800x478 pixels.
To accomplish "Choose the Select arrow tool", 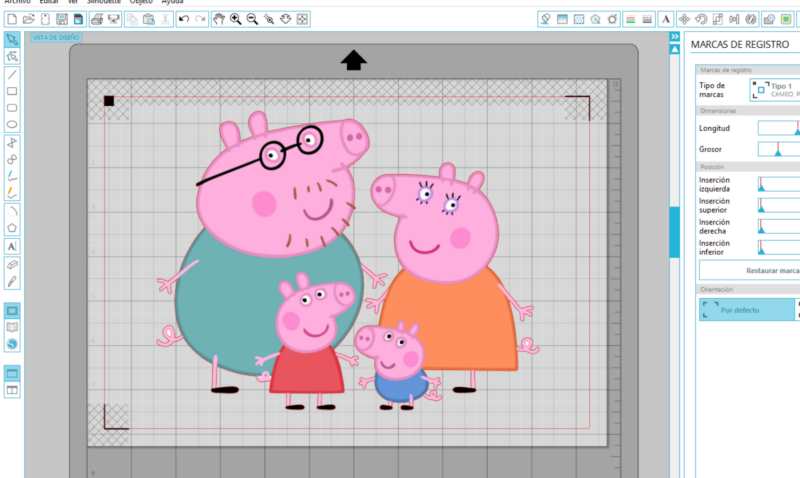I will click(12, 39).
